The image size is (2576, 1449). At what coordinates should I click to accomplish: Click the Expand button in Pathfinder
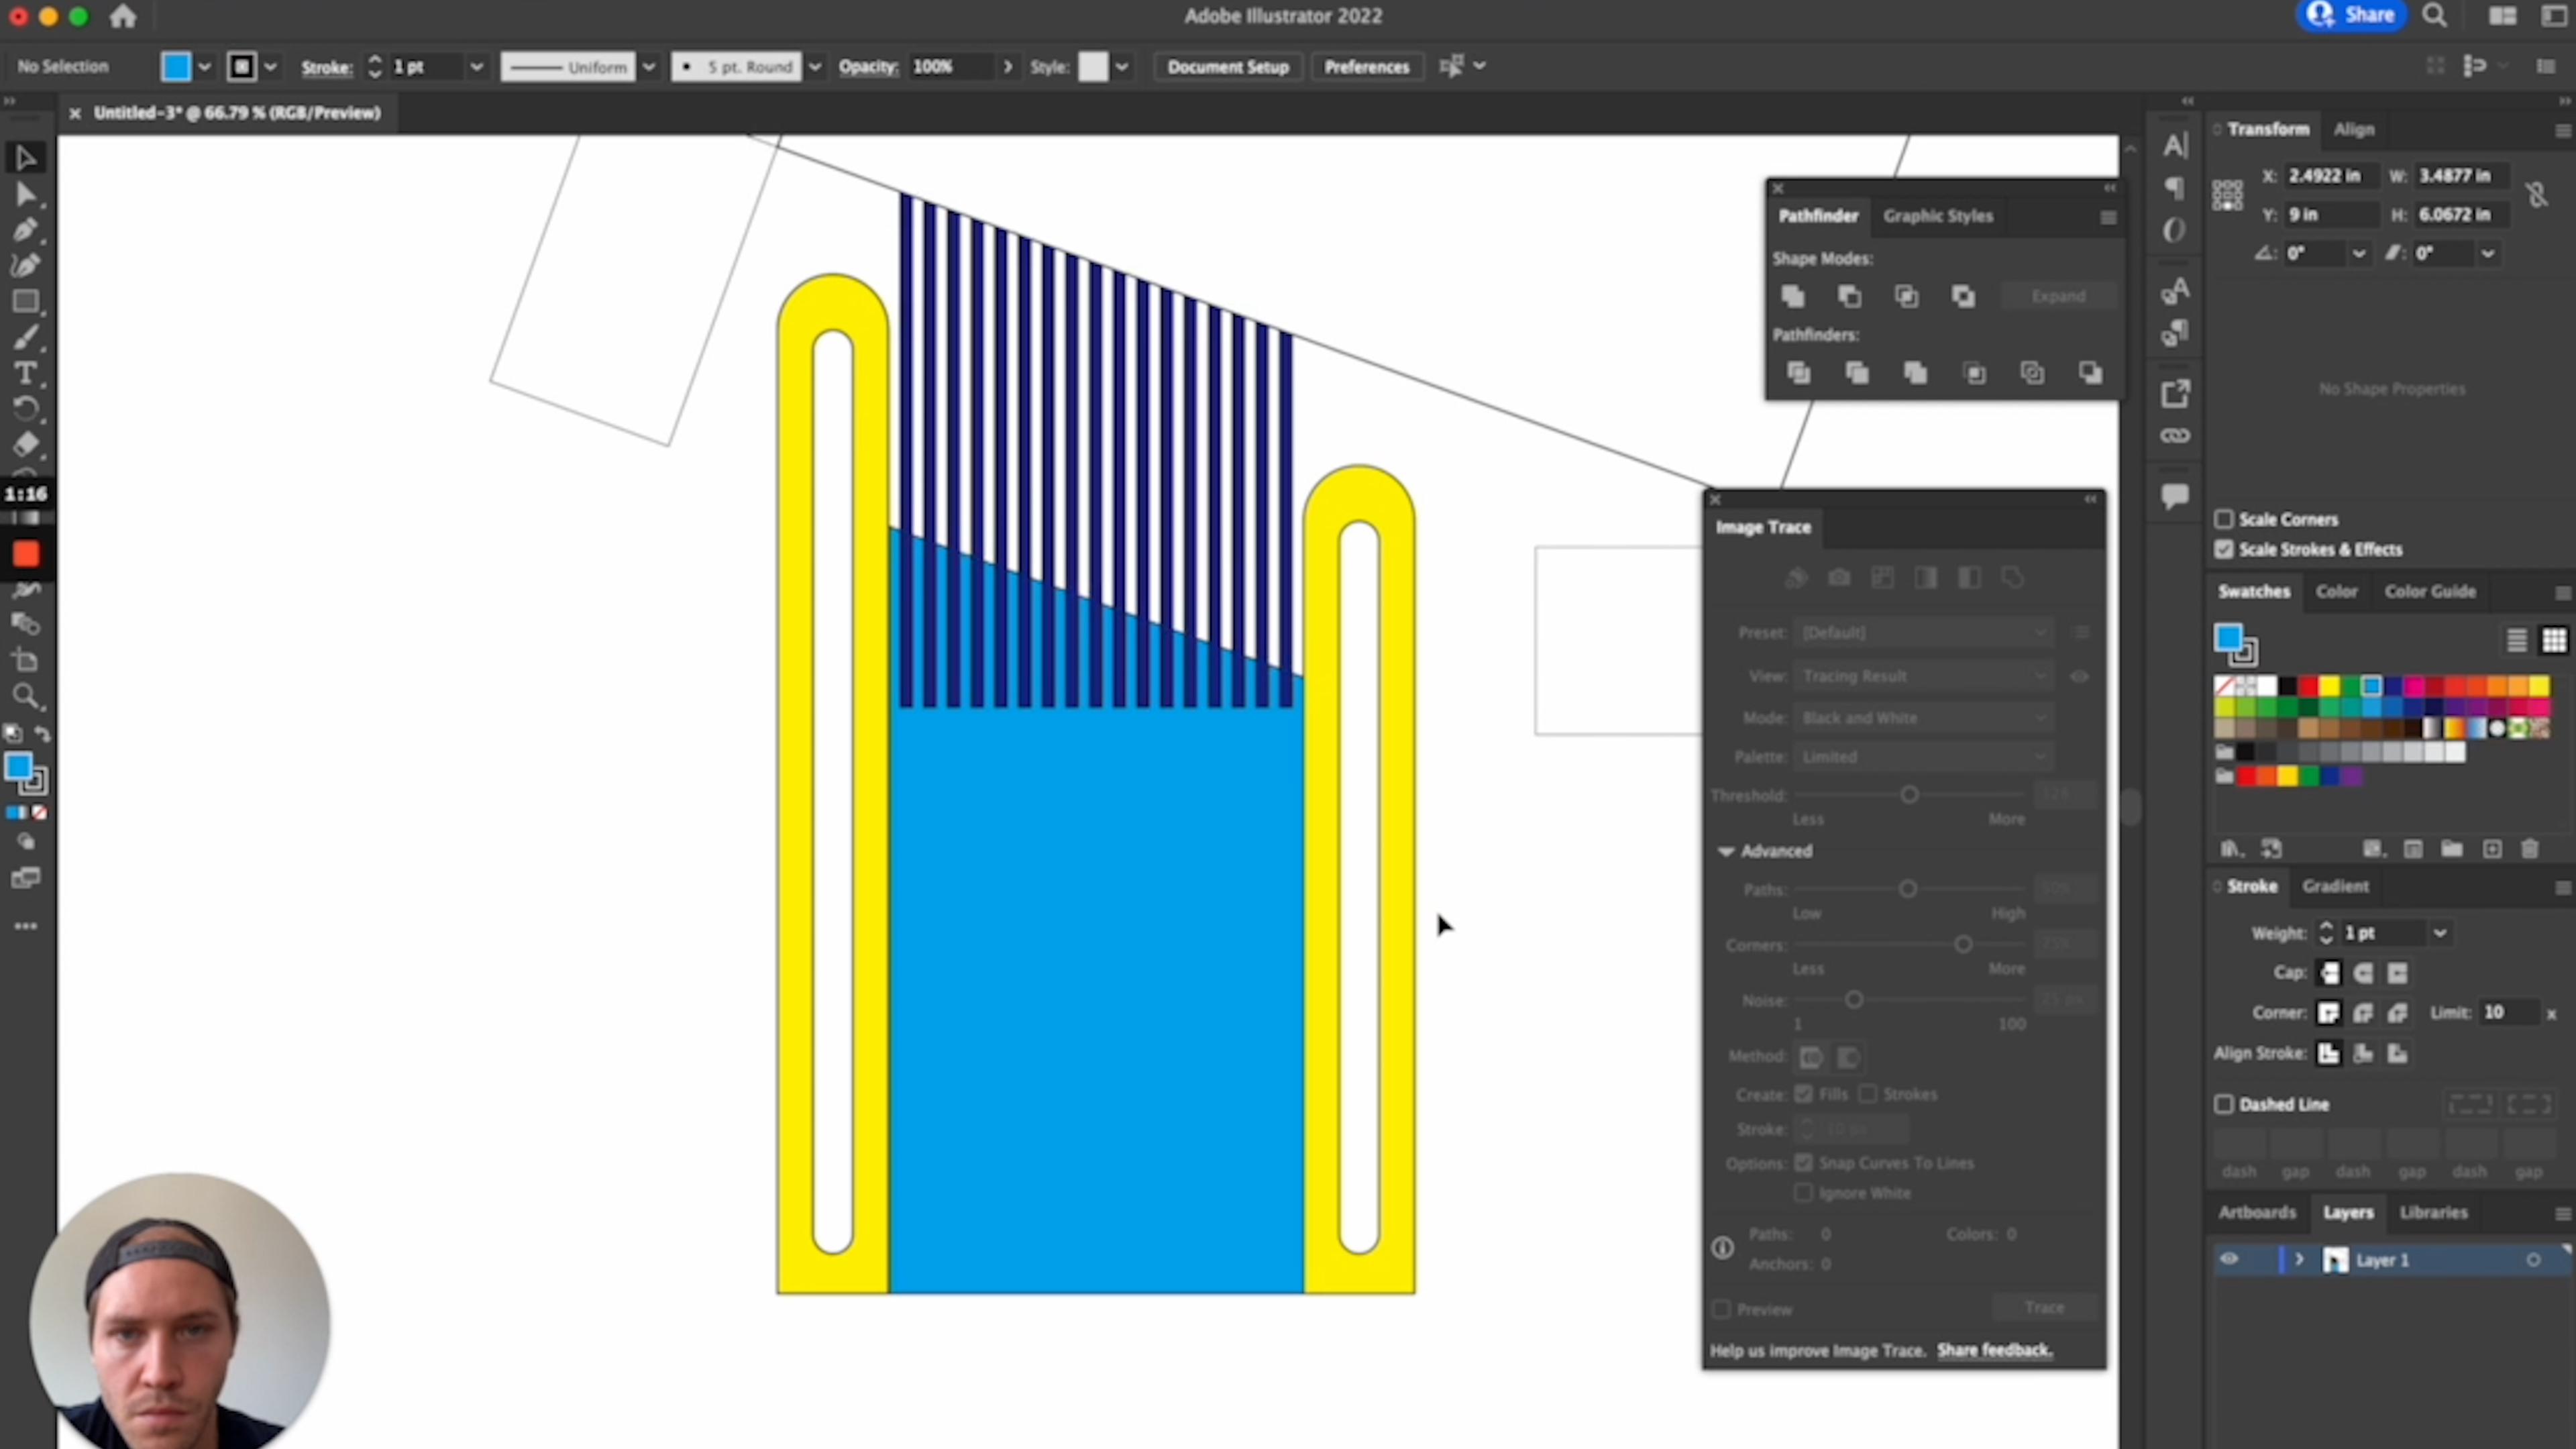point(2057,295)
